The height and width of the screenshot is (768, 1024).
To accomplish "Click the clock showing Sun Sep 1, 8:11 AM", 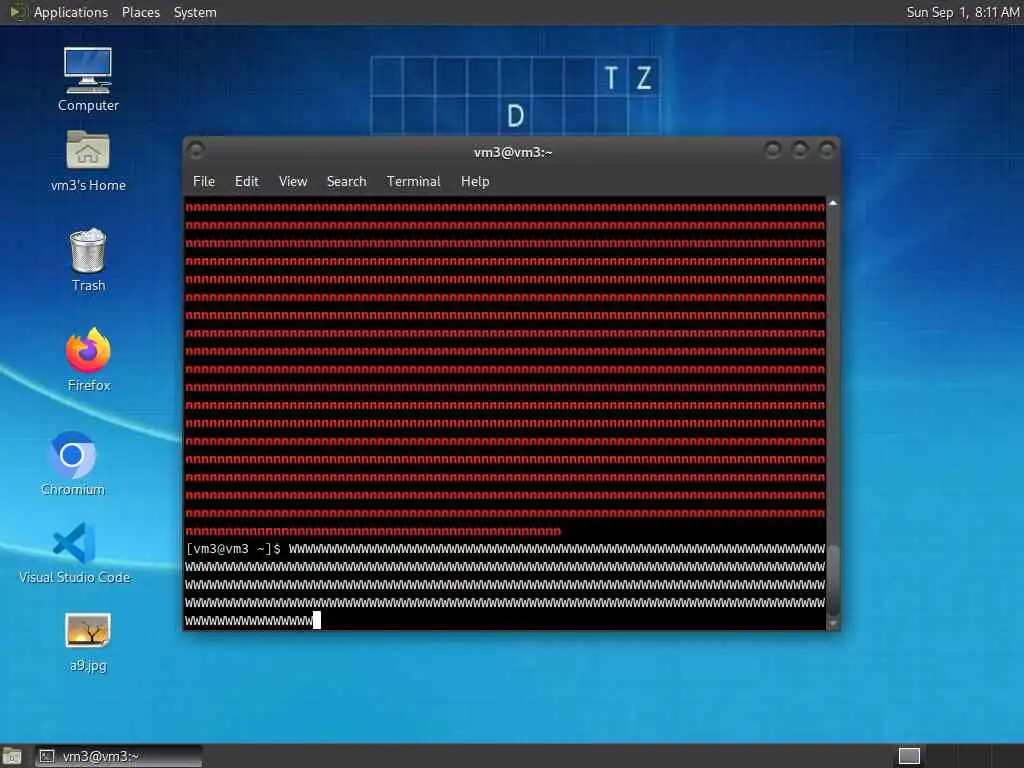I will [x=963, y=12].
